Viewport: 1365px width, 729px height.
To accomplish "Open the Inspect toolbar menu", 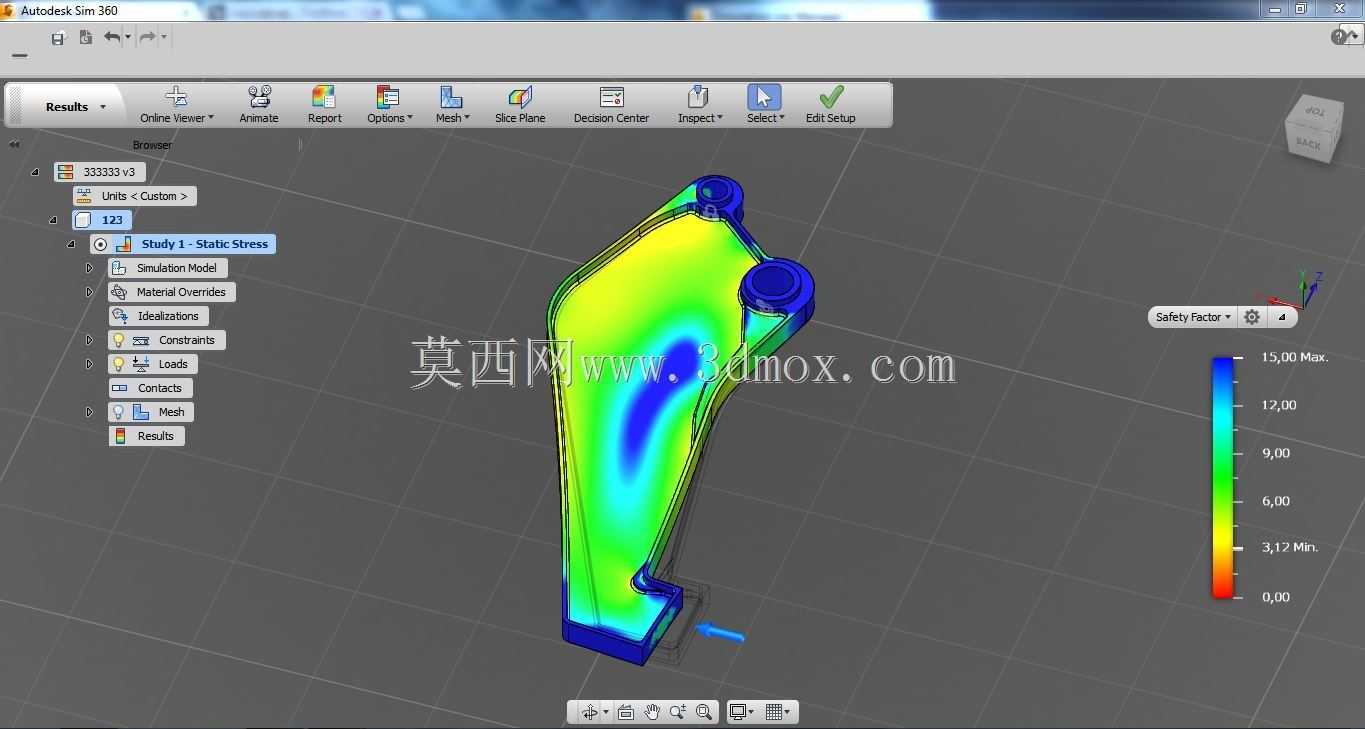I will click(x=700, y=118).
